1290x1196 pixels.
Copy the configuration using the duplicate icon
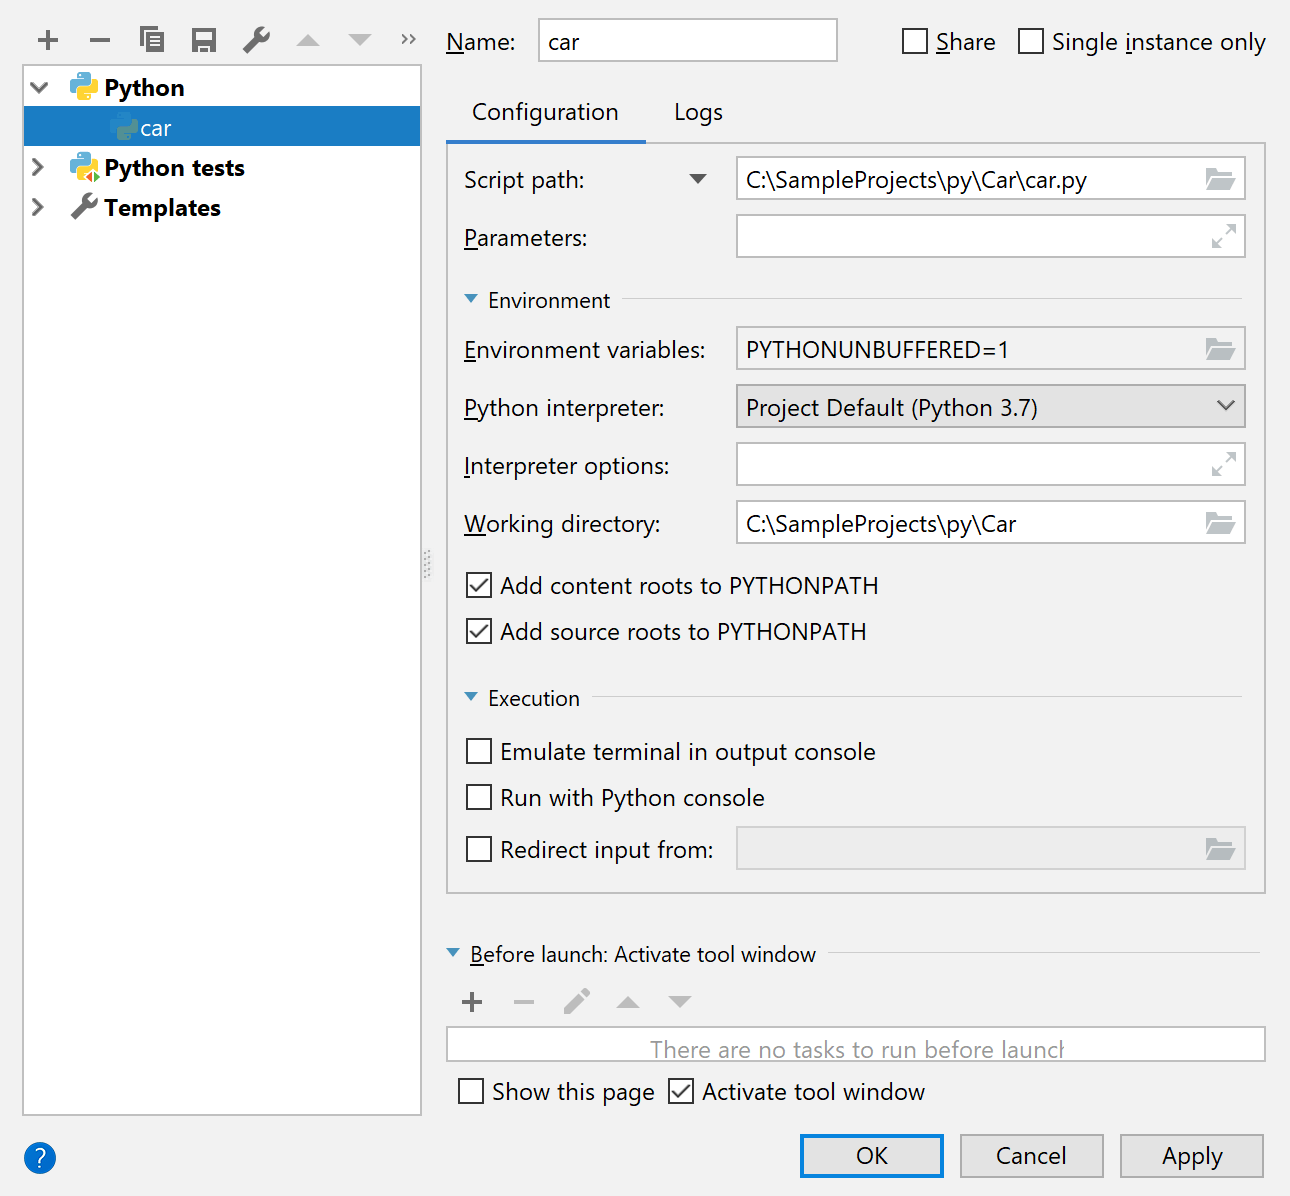pos(152,40)
